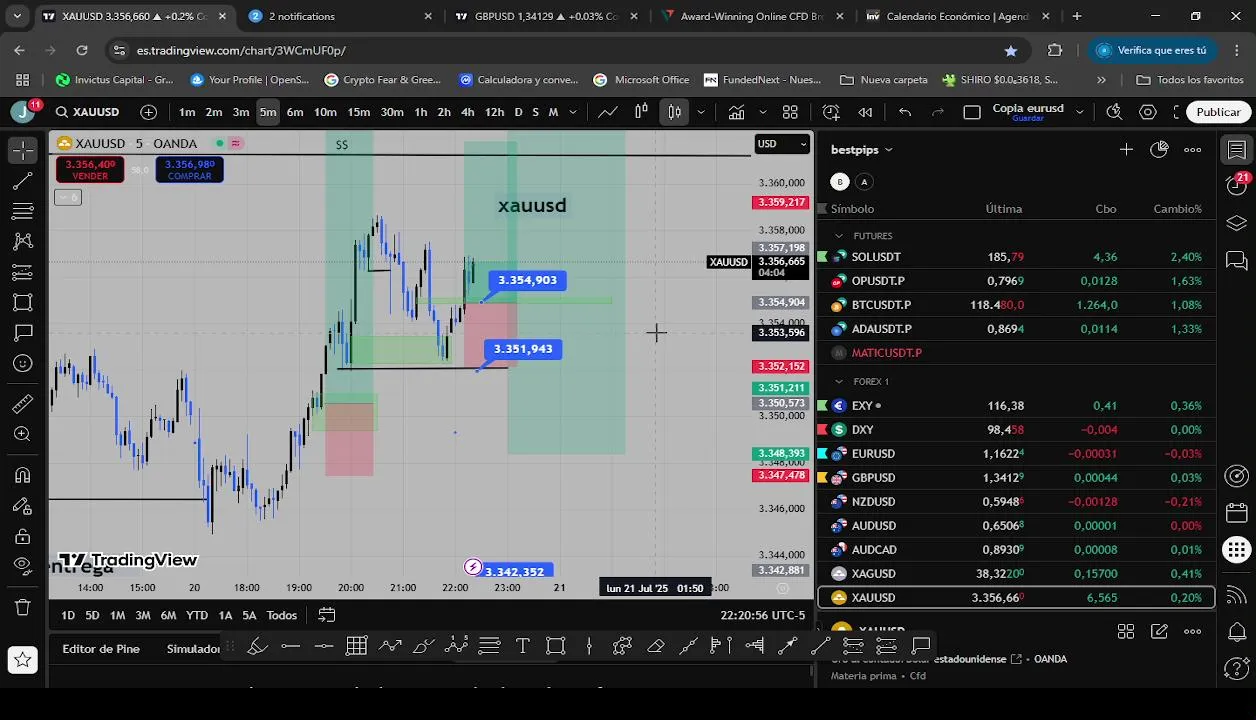Select the A flag filter circle
The image size is (1256, 720).
point(864,181)
